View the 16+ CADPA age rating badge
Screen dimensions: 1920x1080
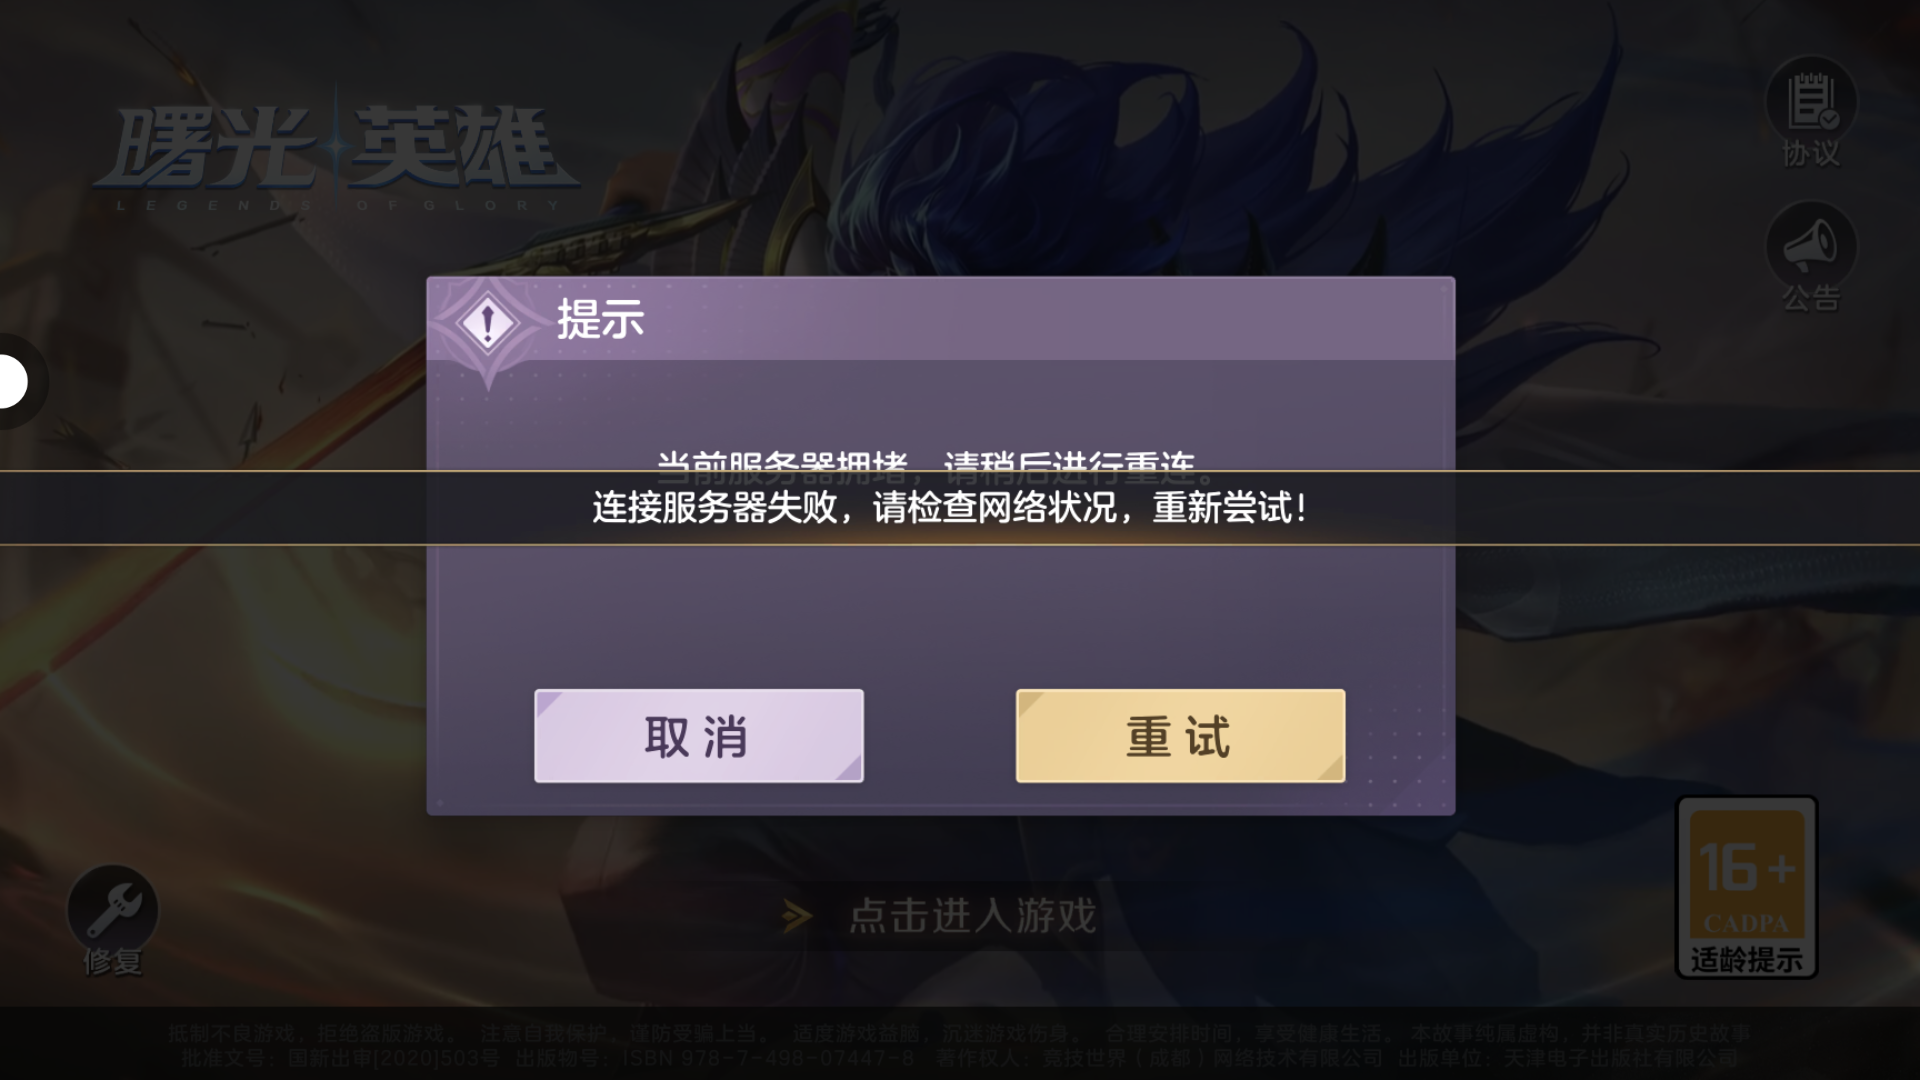click(x=1746, y=886)
